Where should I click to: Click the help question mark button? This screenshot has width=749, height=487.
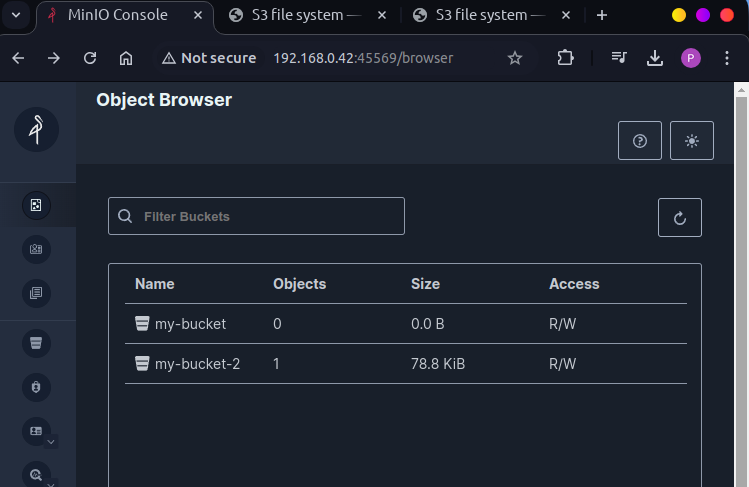point(640,141)
